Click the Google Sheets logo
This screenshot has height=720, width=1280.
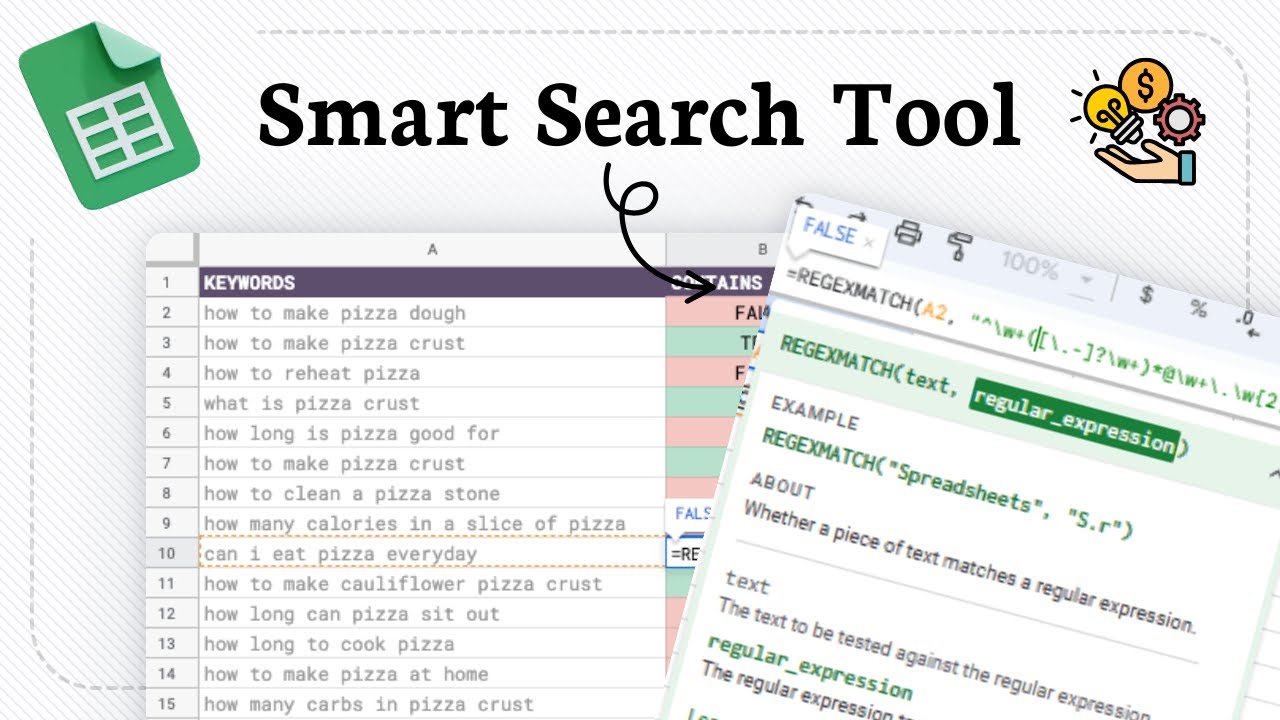(108, 117)
